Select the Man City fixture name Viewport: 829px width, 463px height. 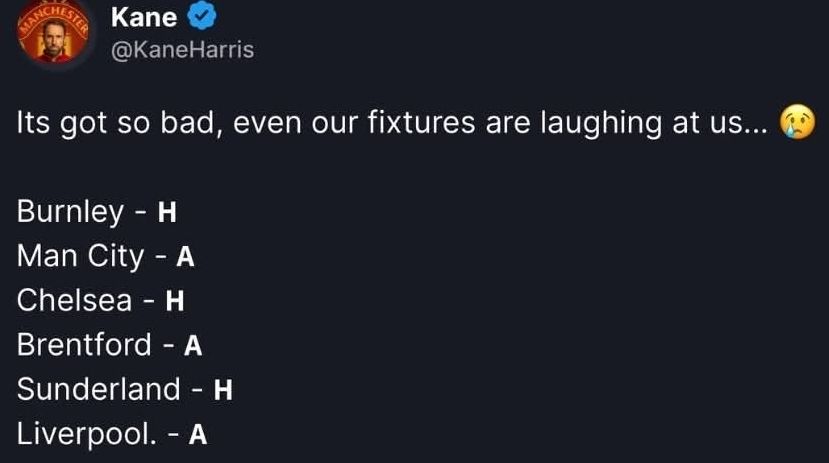80,257
